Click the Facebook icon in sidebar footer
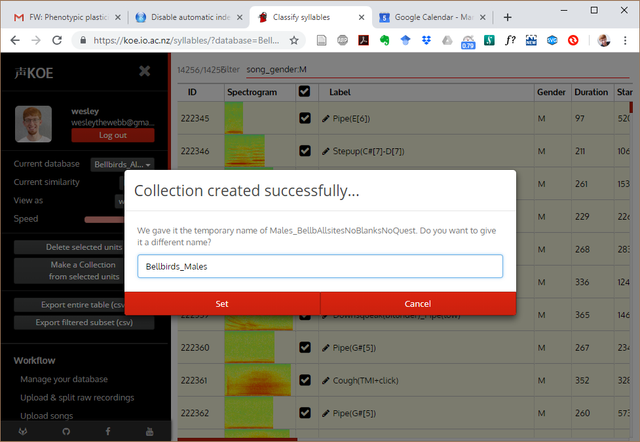 (x=108, y=431)
